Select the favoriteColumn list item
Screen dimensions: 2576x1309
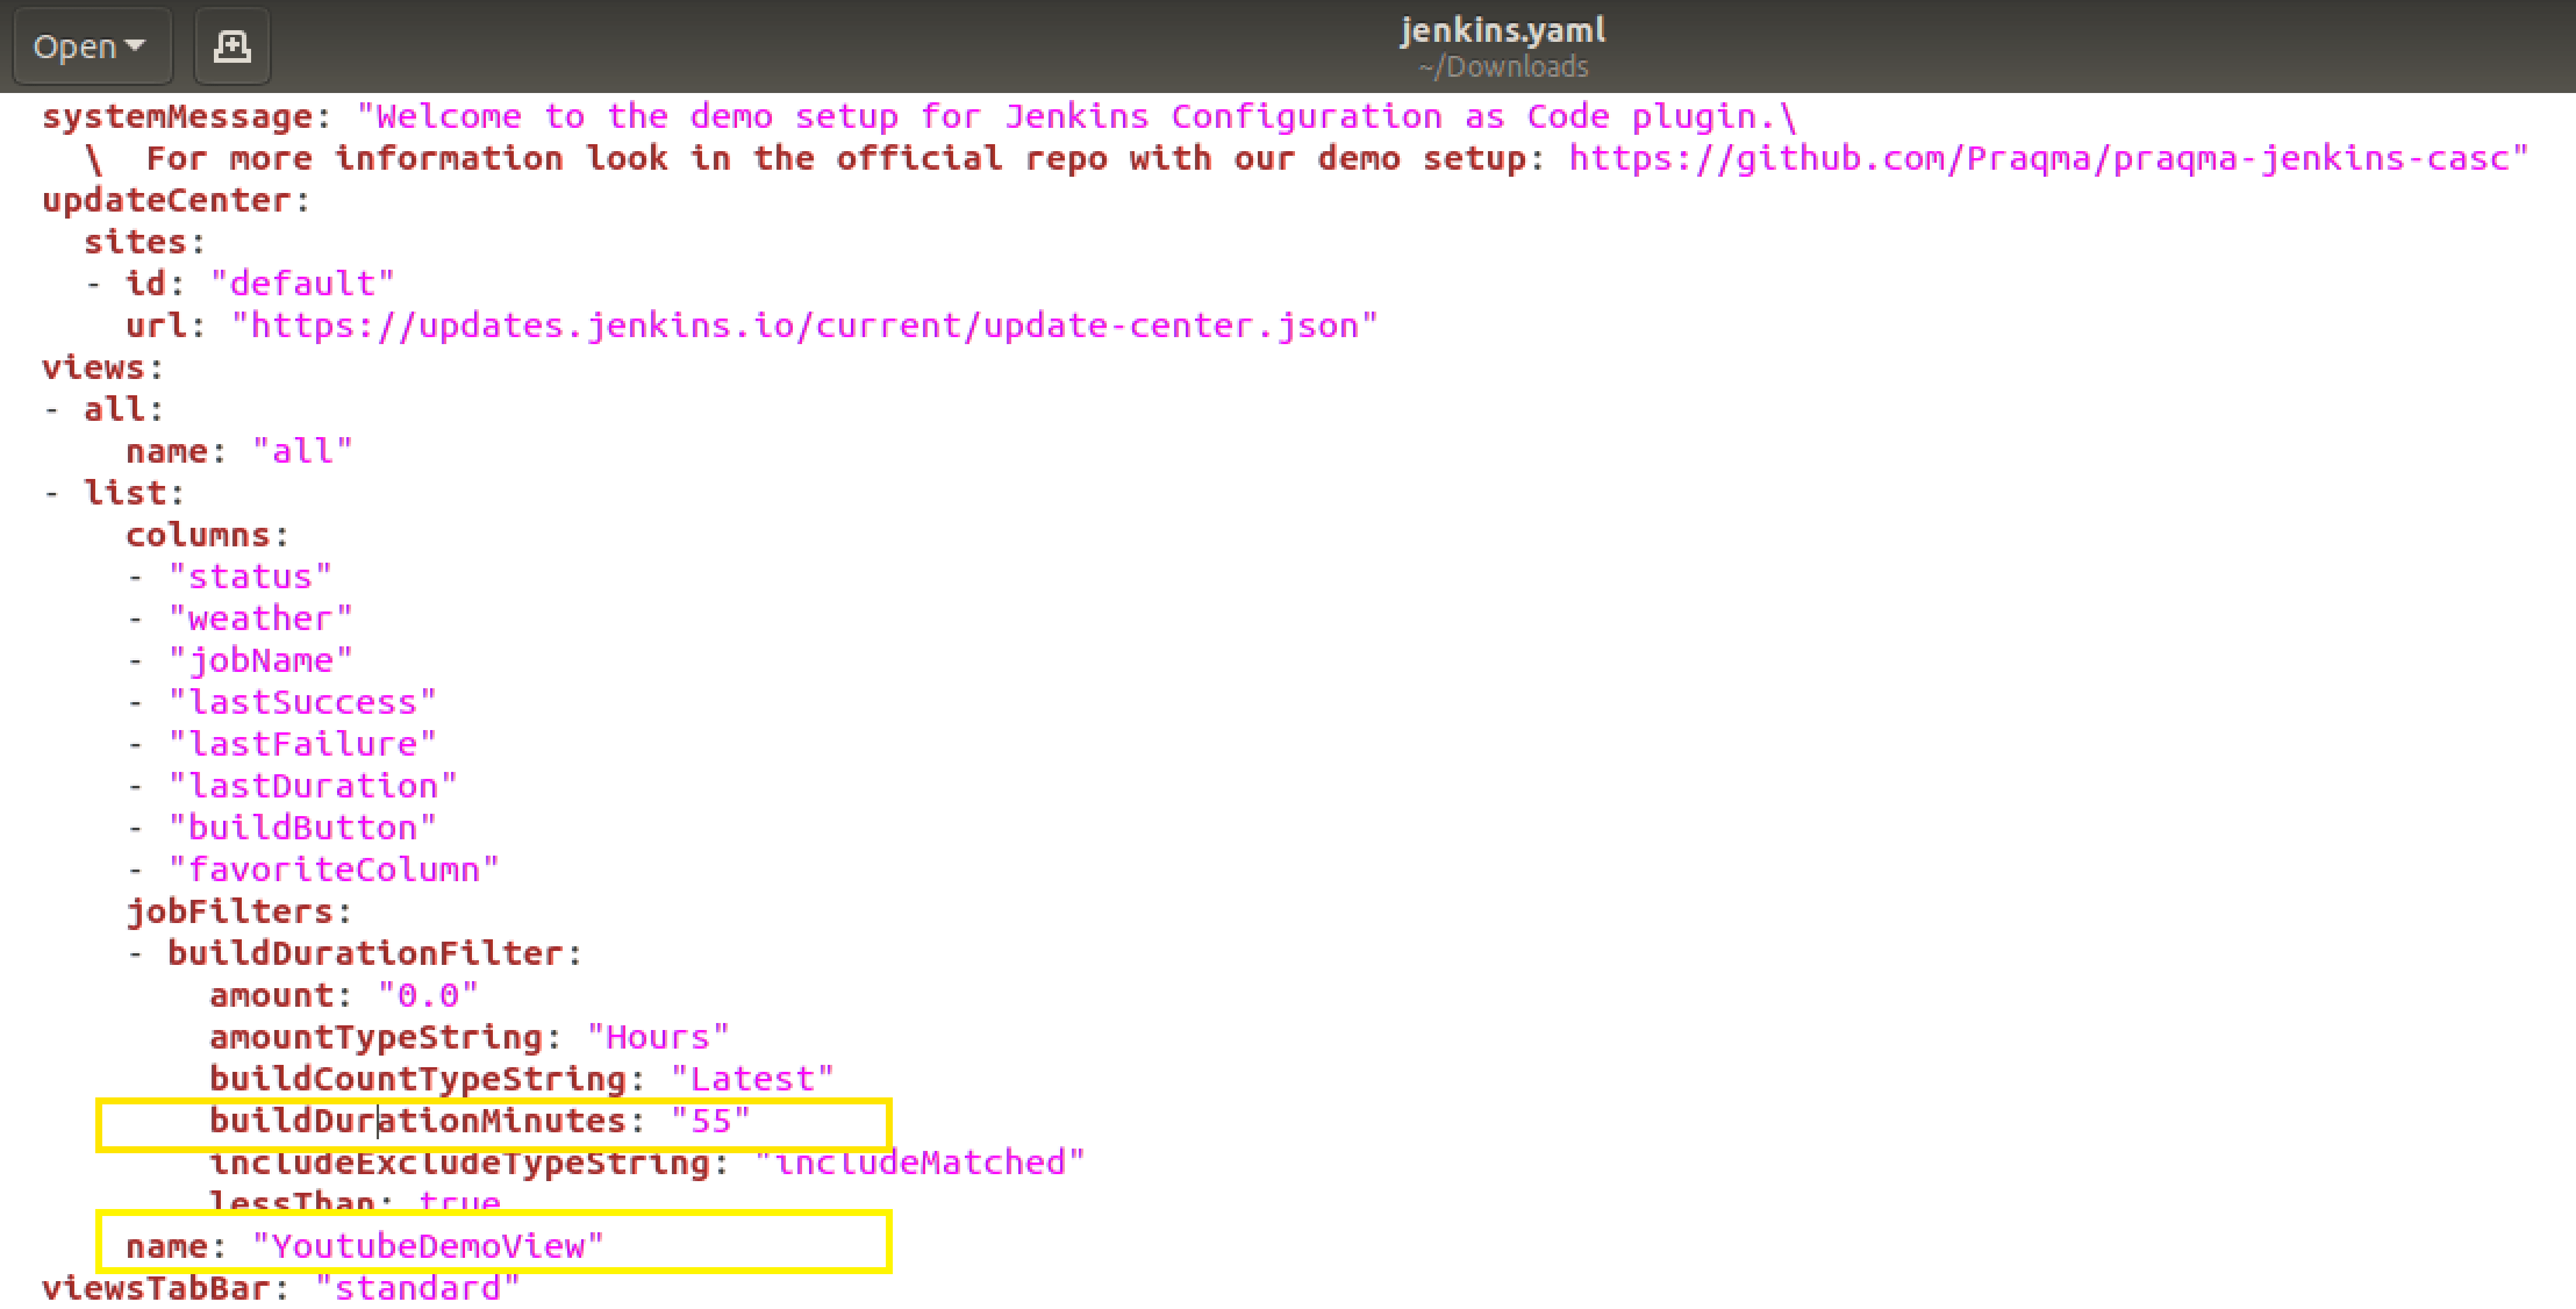pos(334,868)
